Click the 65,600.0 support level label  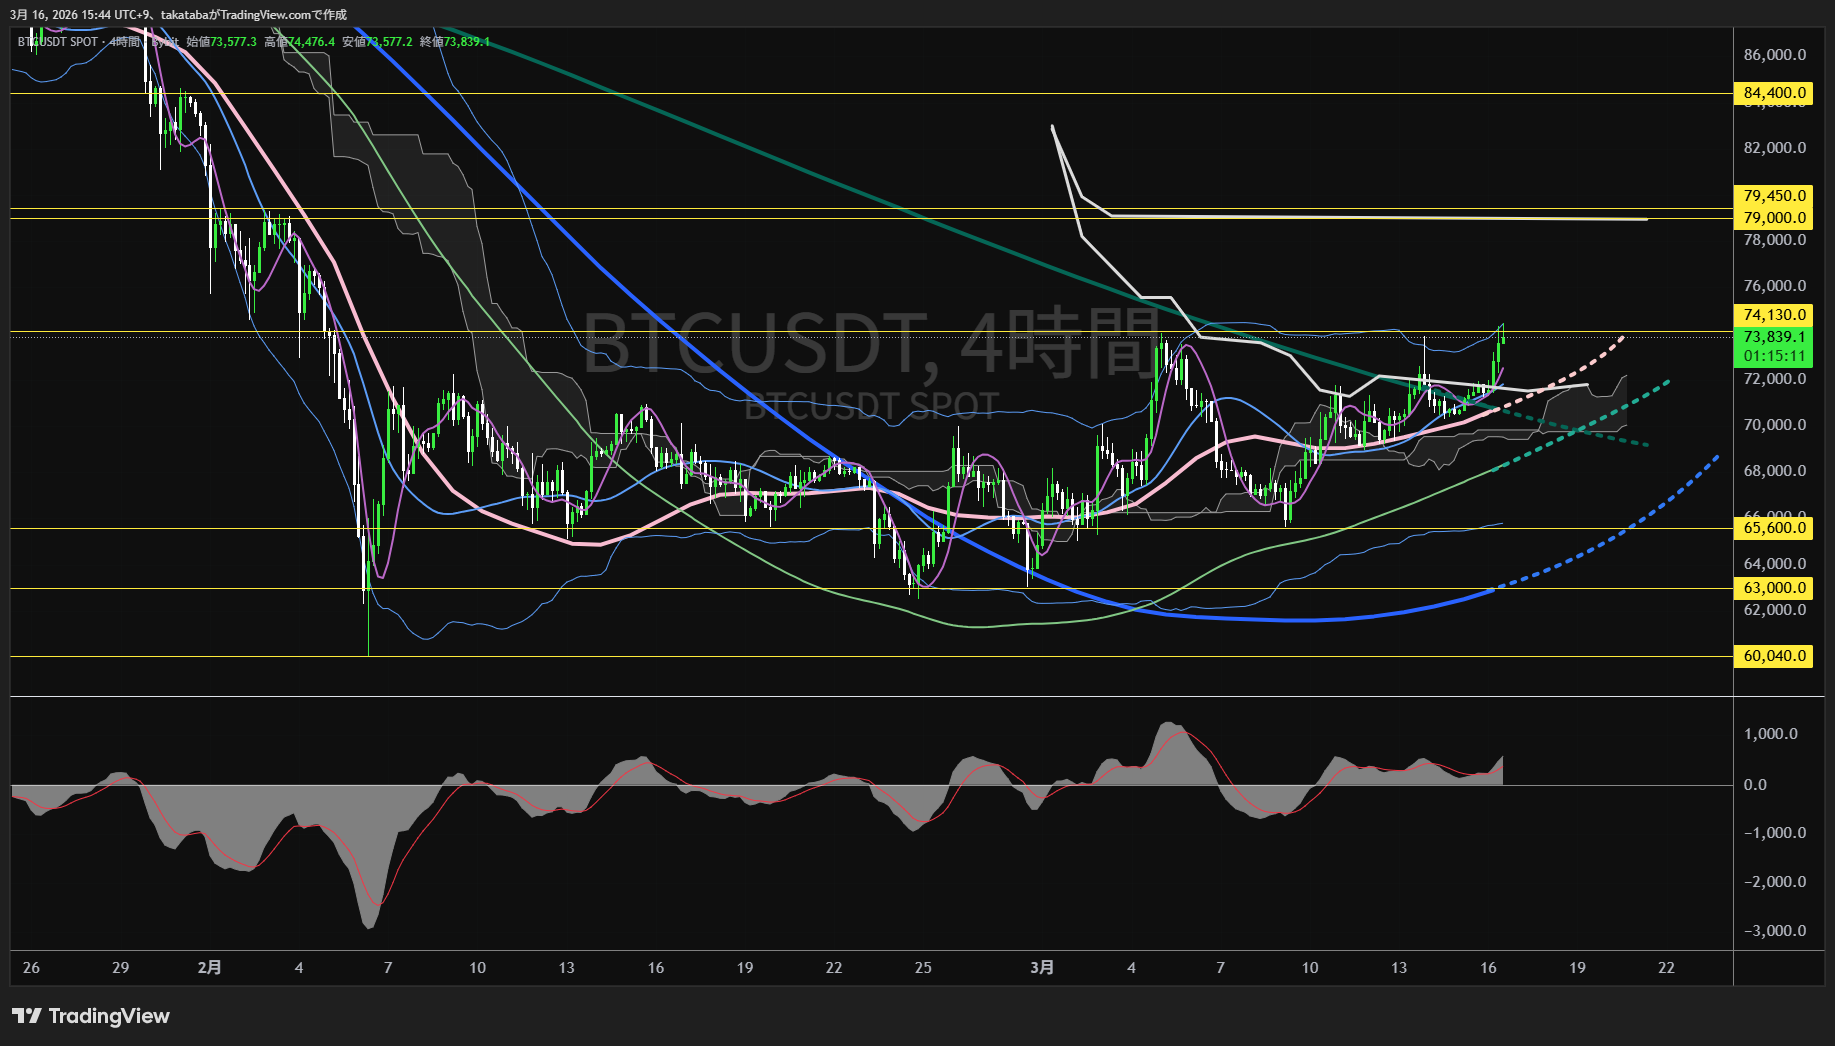pyautogui.click(x=1773, y=527)
